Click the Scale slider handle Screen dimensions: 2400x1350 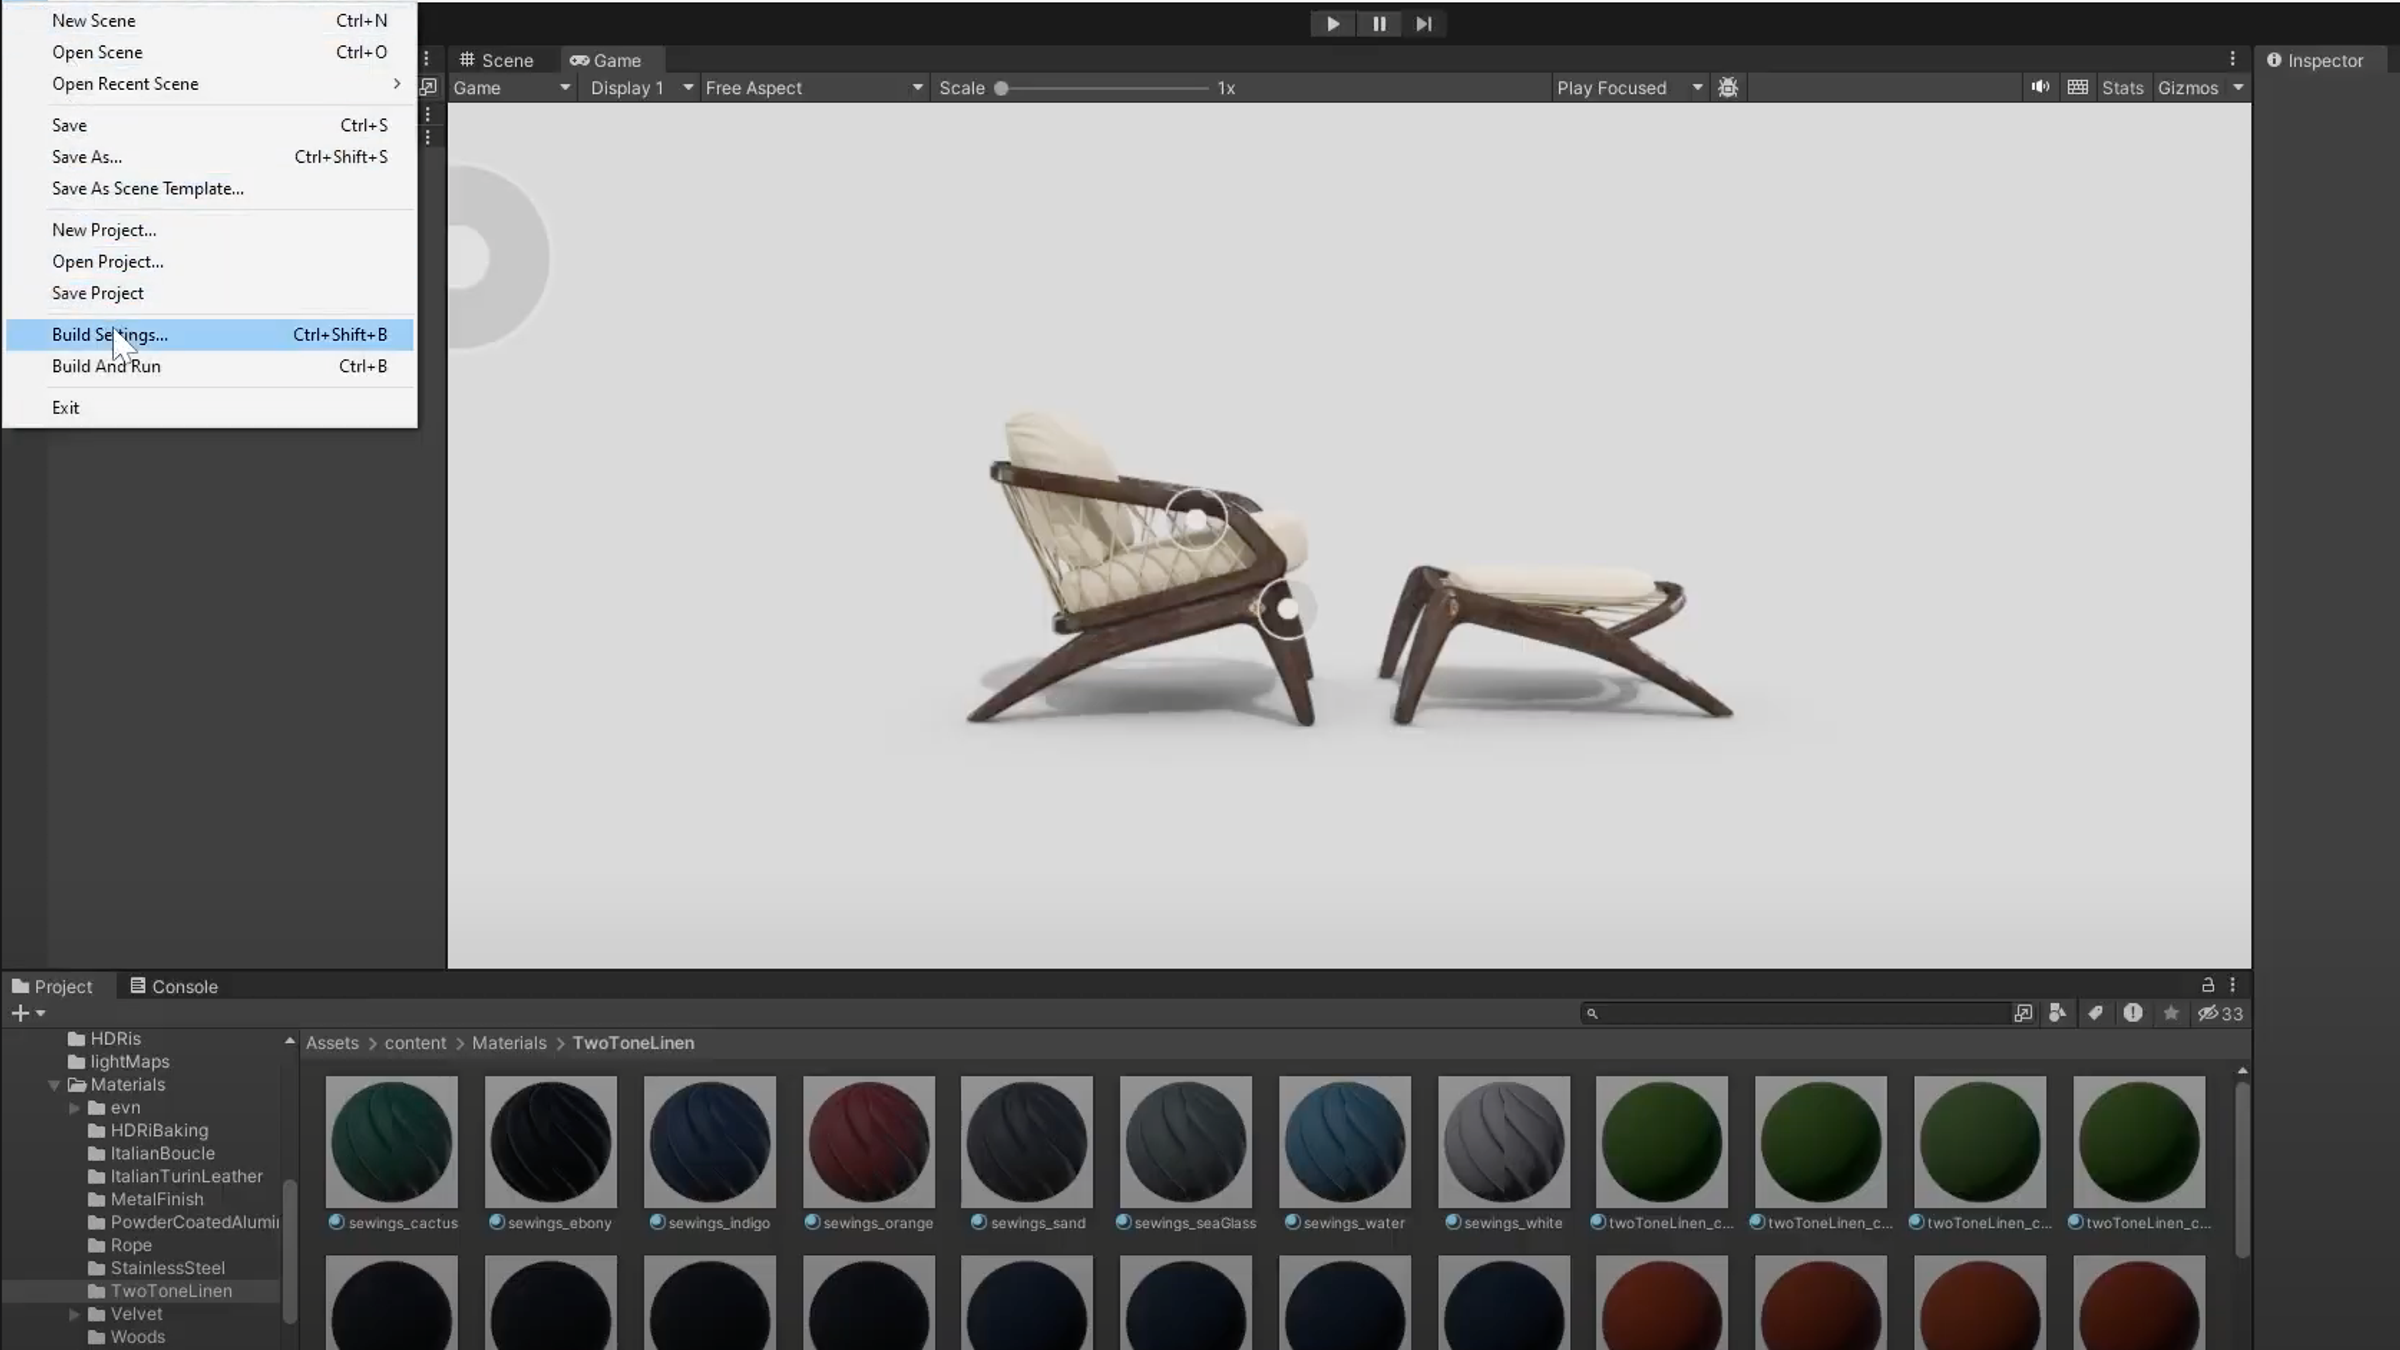pyautogui.click(x=1001, y=88)
